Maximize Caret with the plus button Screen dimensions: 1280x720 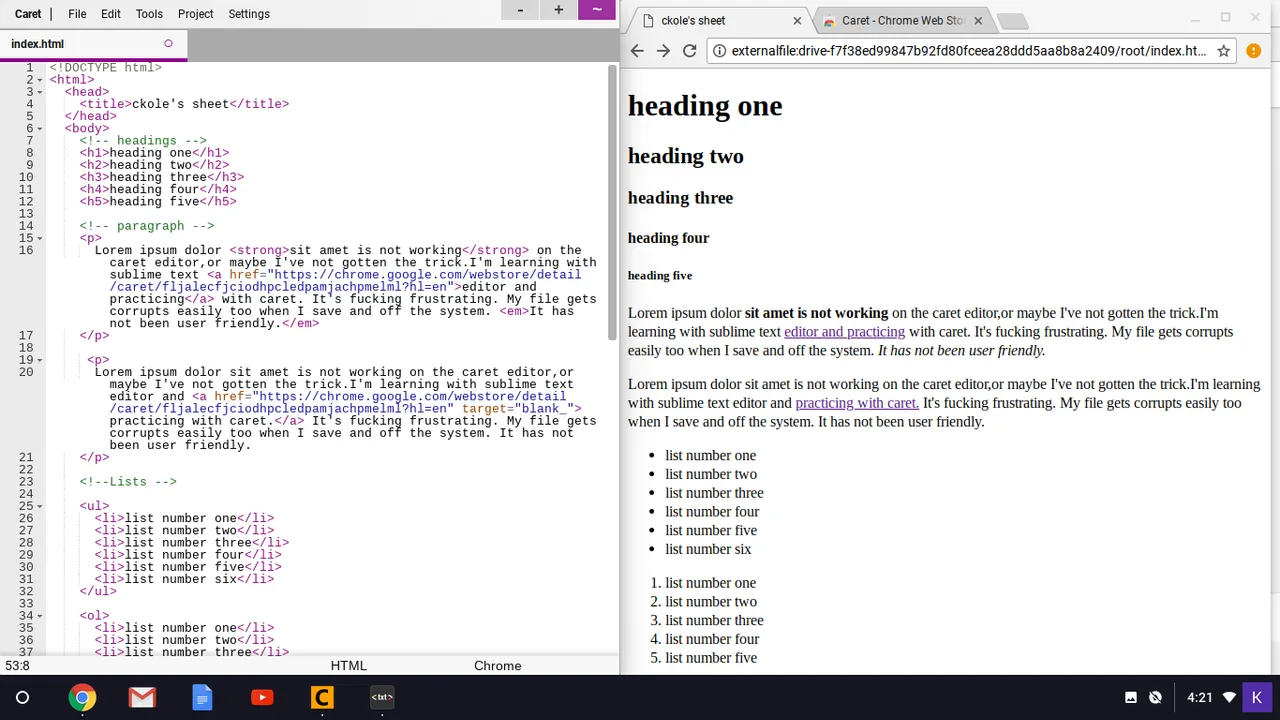point(558,10)
